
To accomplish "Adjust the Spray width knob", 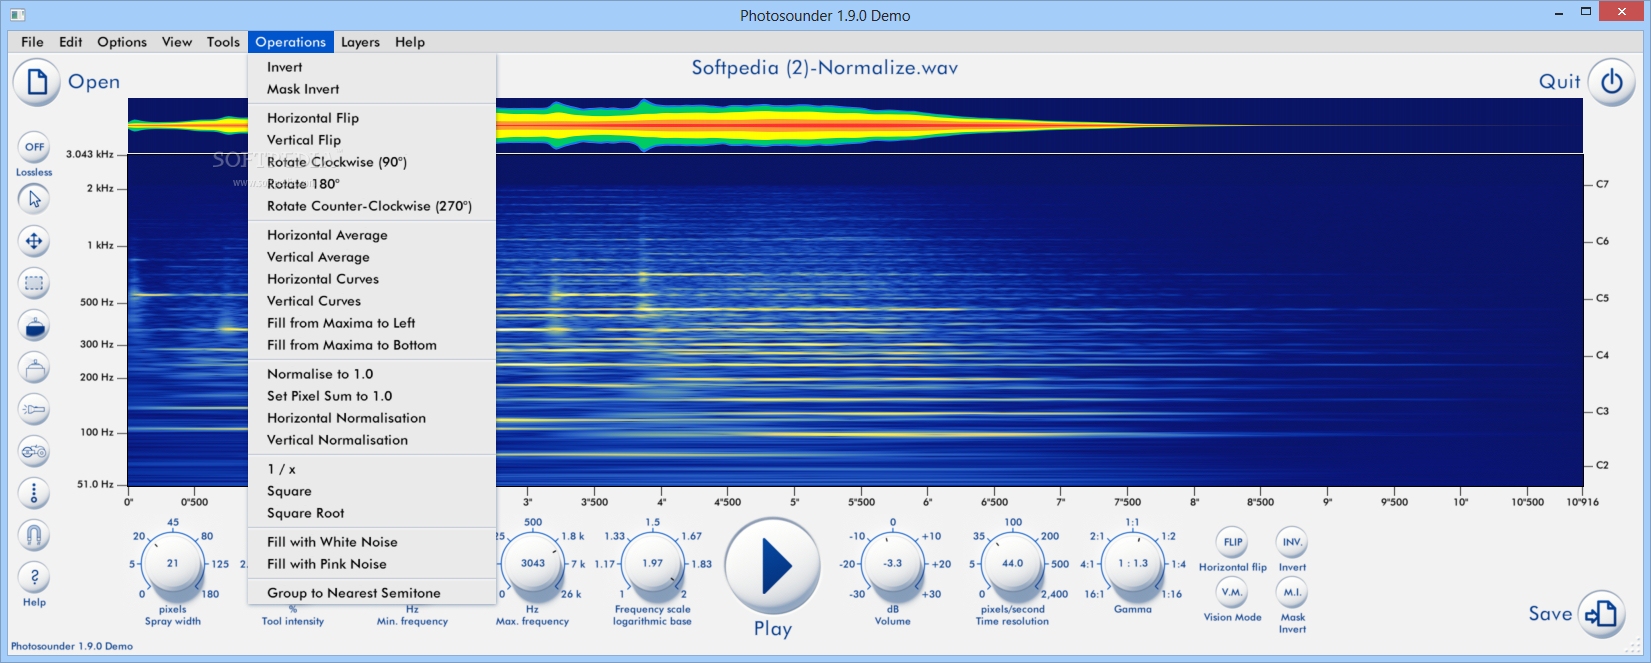I will pyautogui.click(x=172, y=563).
